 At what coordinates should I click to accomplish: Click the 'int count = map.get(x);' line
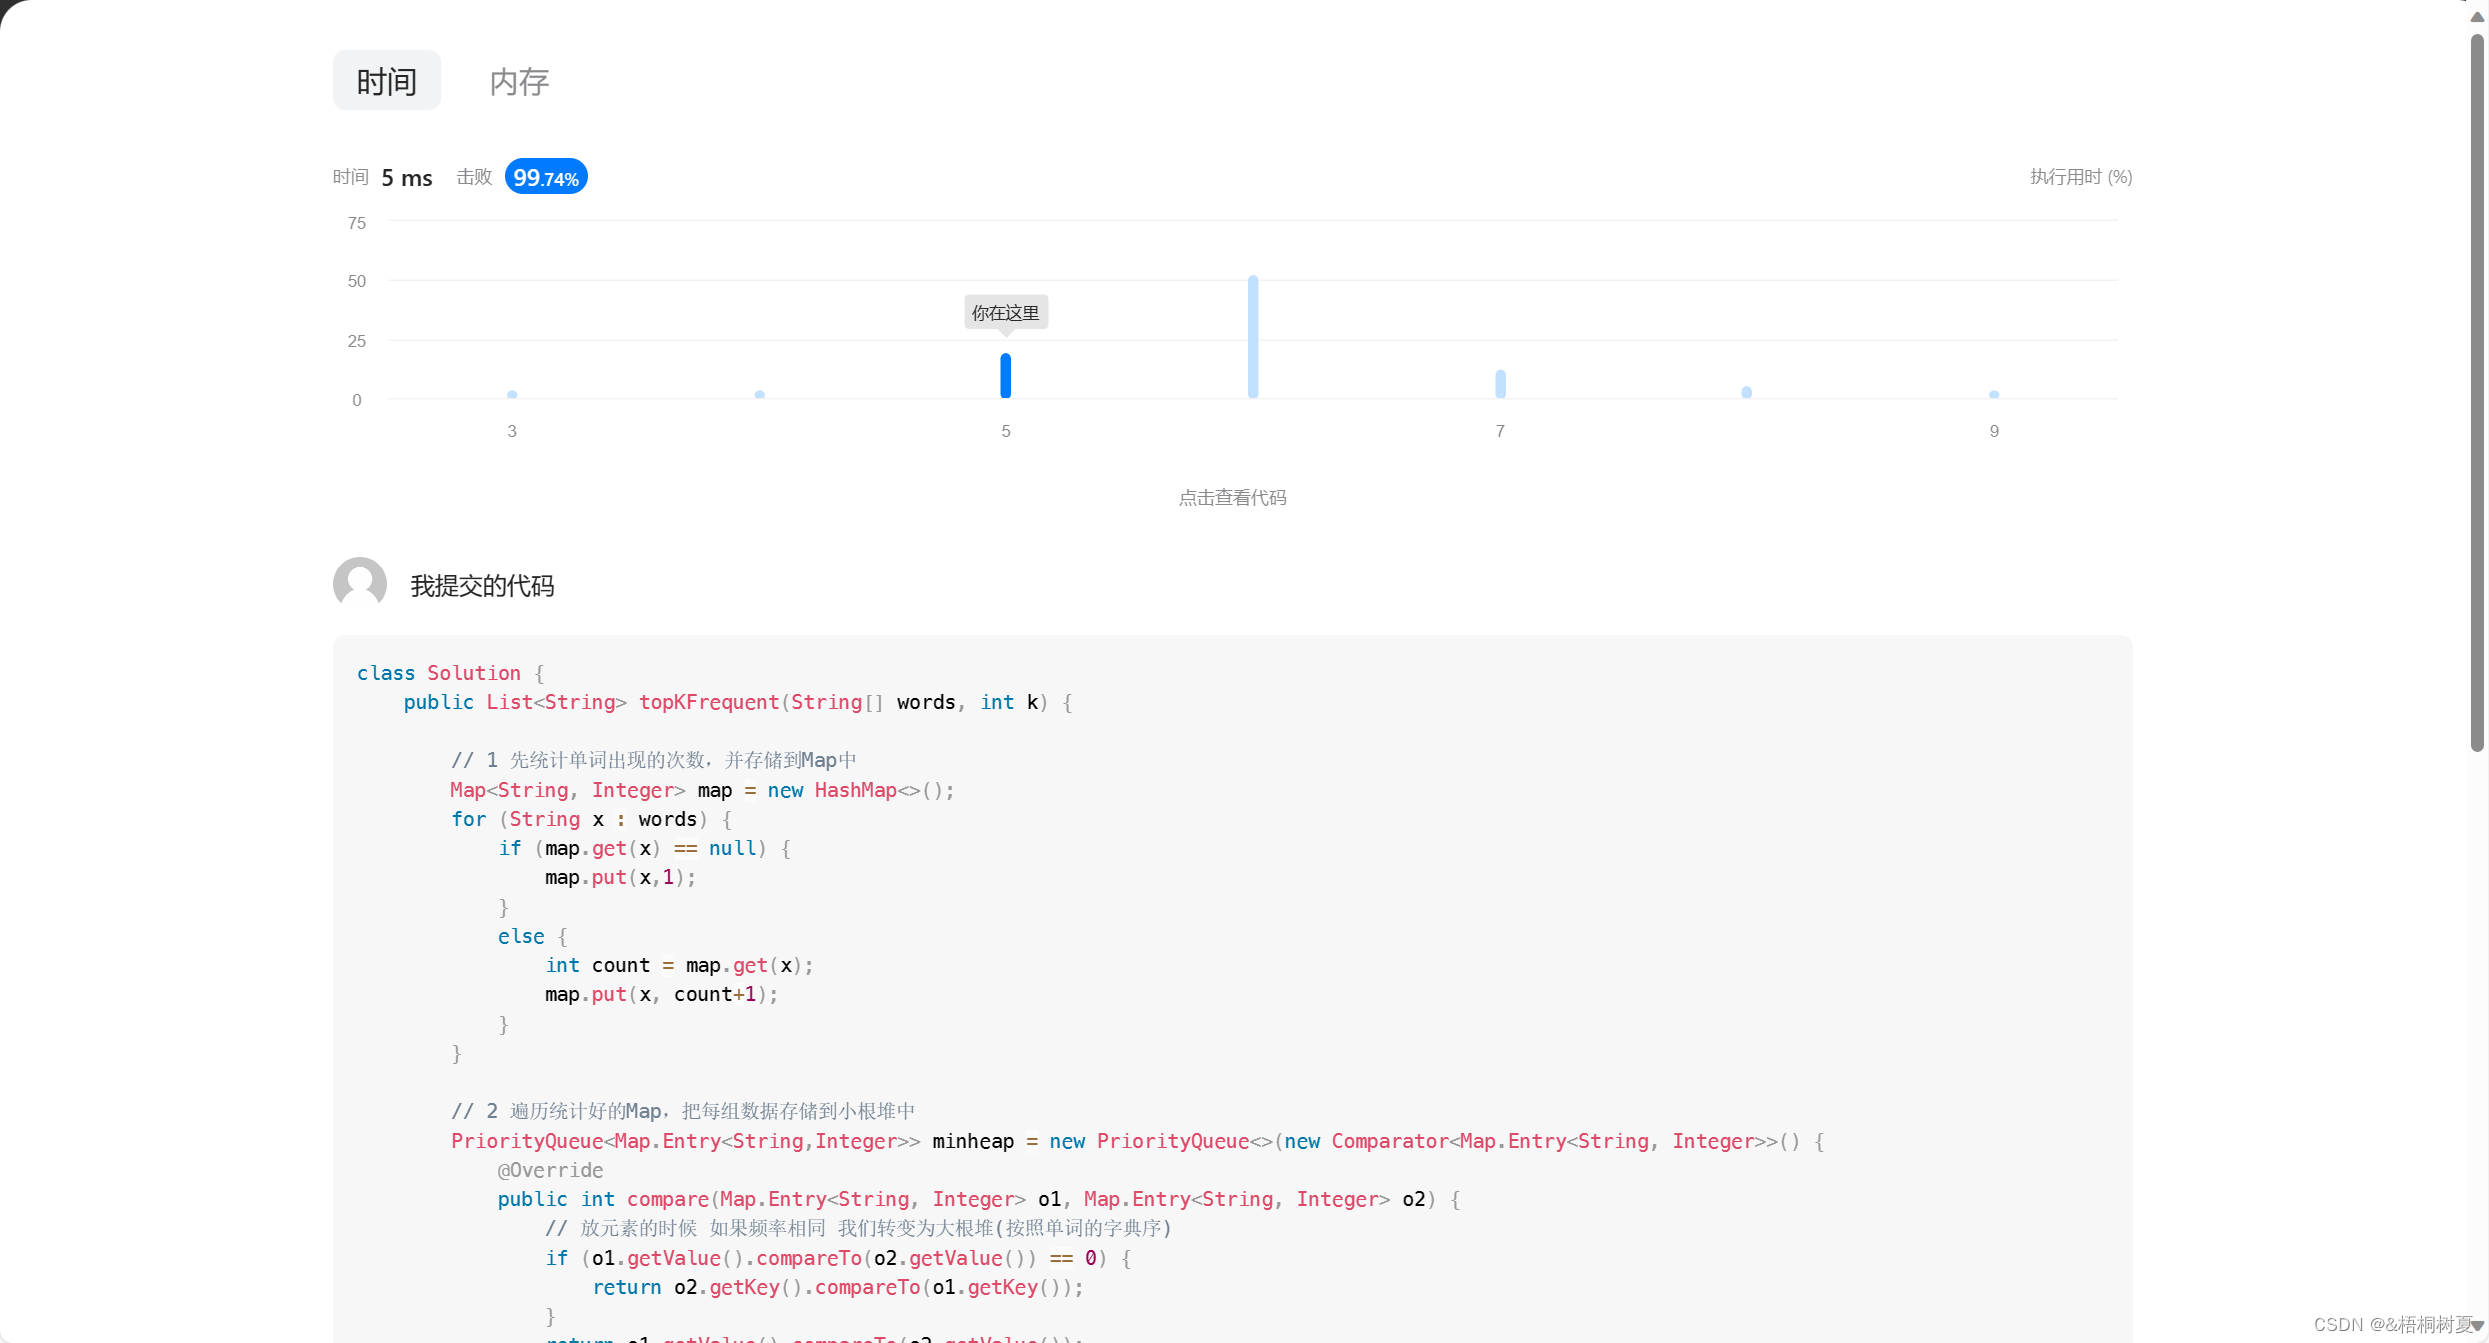(679, 965)
